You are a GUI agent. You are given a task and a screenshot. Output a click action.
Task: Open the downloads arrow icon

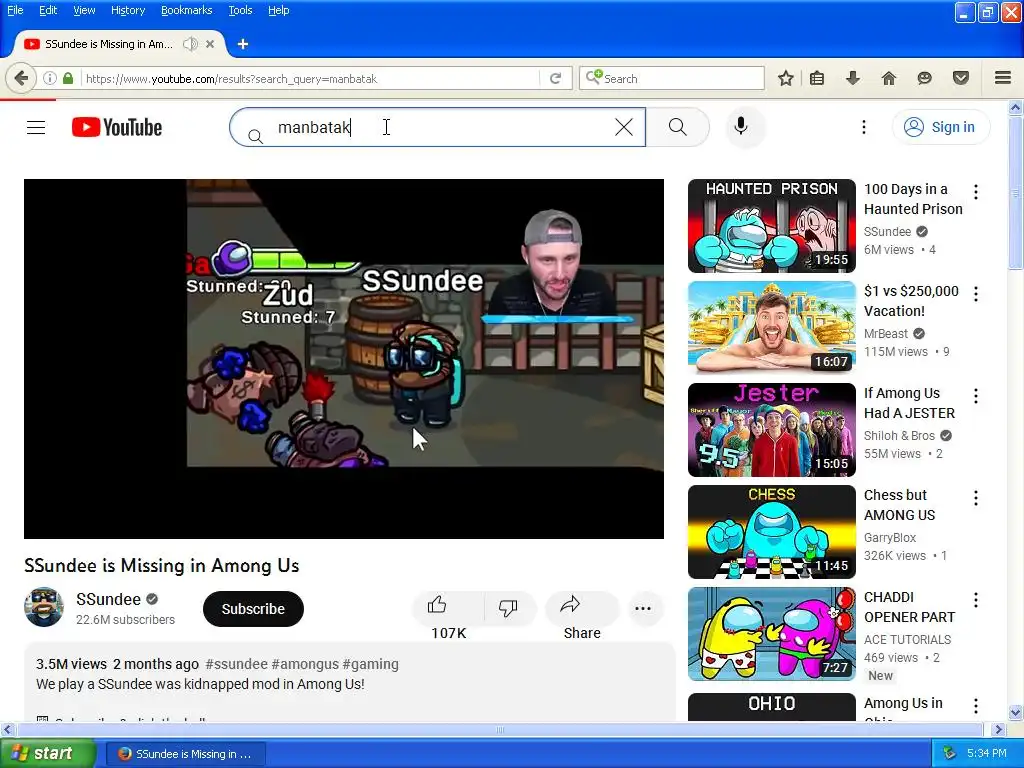click(x=853, y=78)
